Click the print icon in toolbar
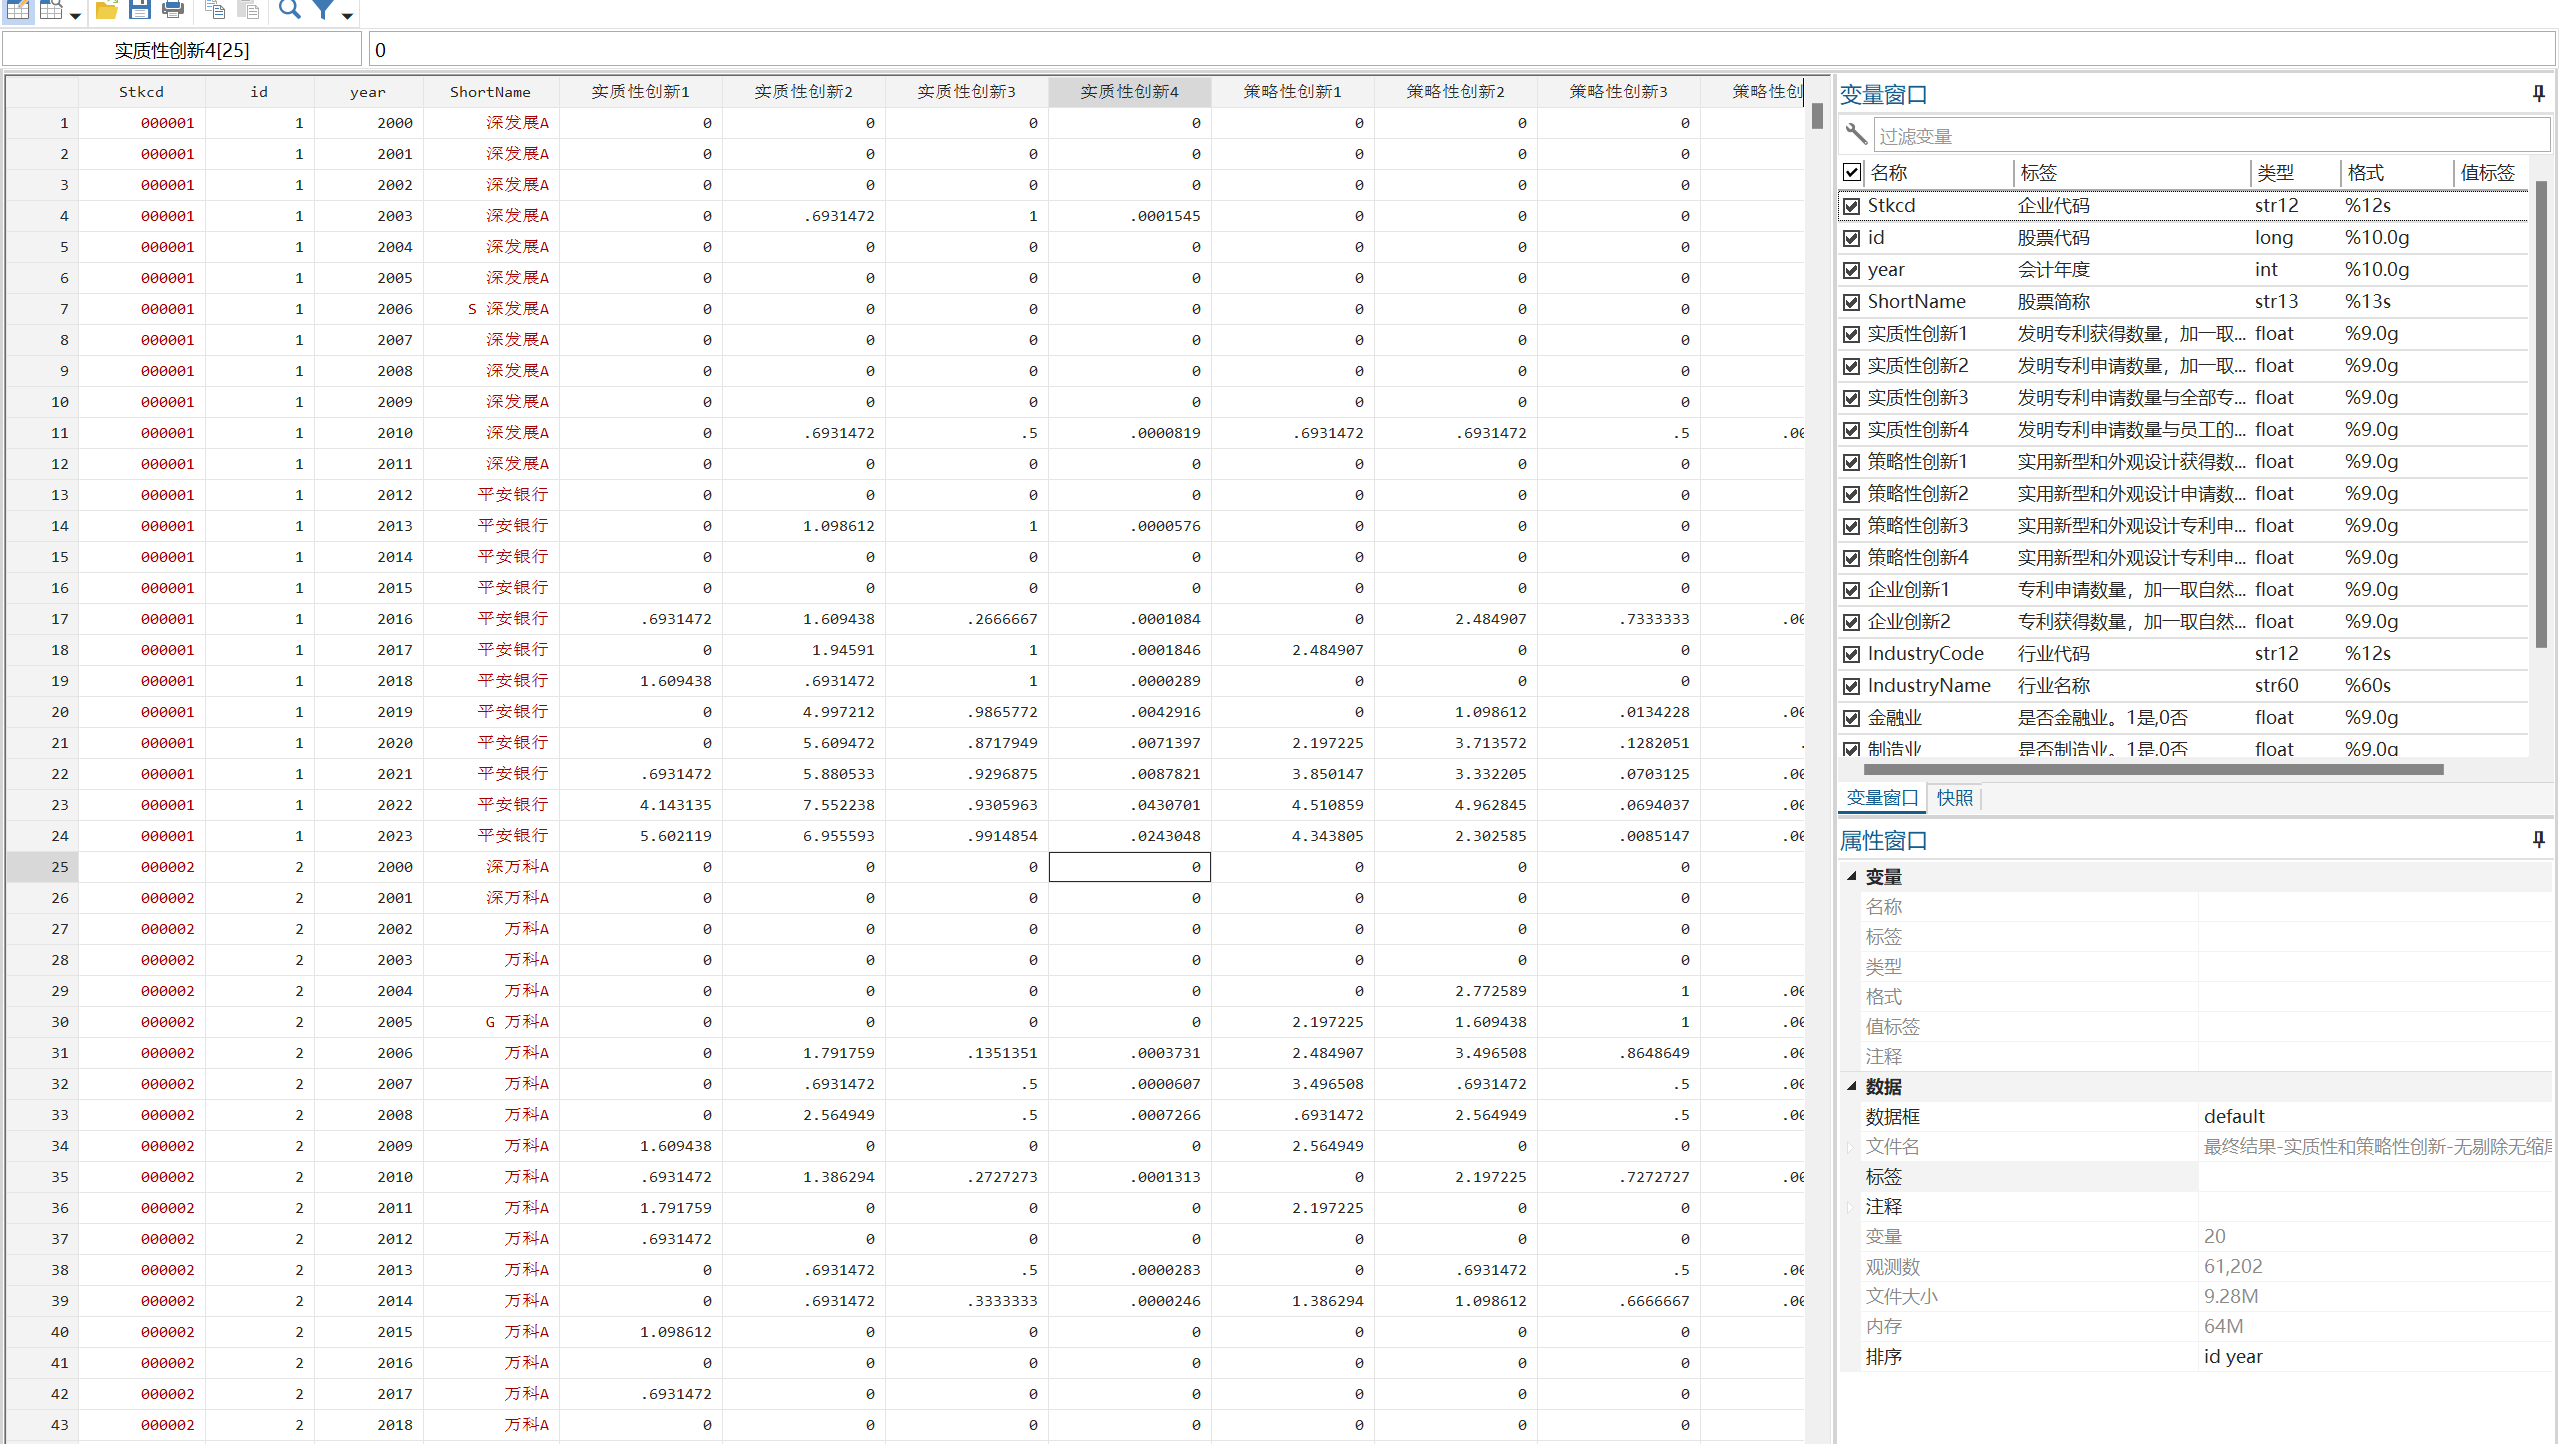 (173, 10)
